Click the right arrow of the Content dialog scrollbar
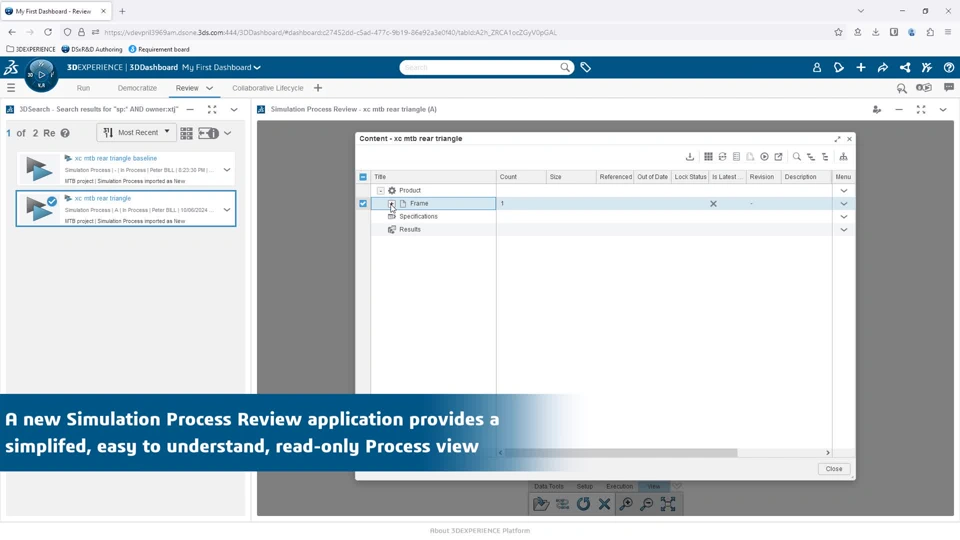 pyautogui.click(x=828, y=452)
